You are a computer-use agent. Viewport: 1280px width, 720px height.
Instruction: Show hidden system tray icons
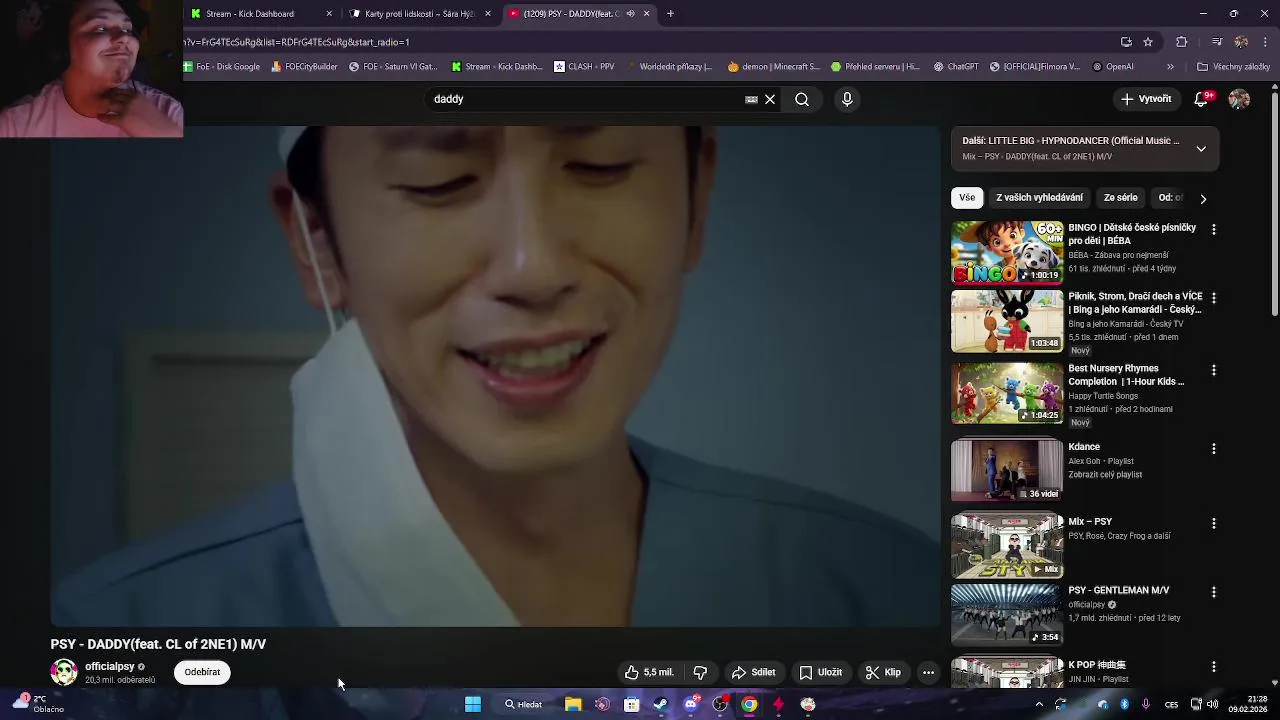(x=1039, y=704)
